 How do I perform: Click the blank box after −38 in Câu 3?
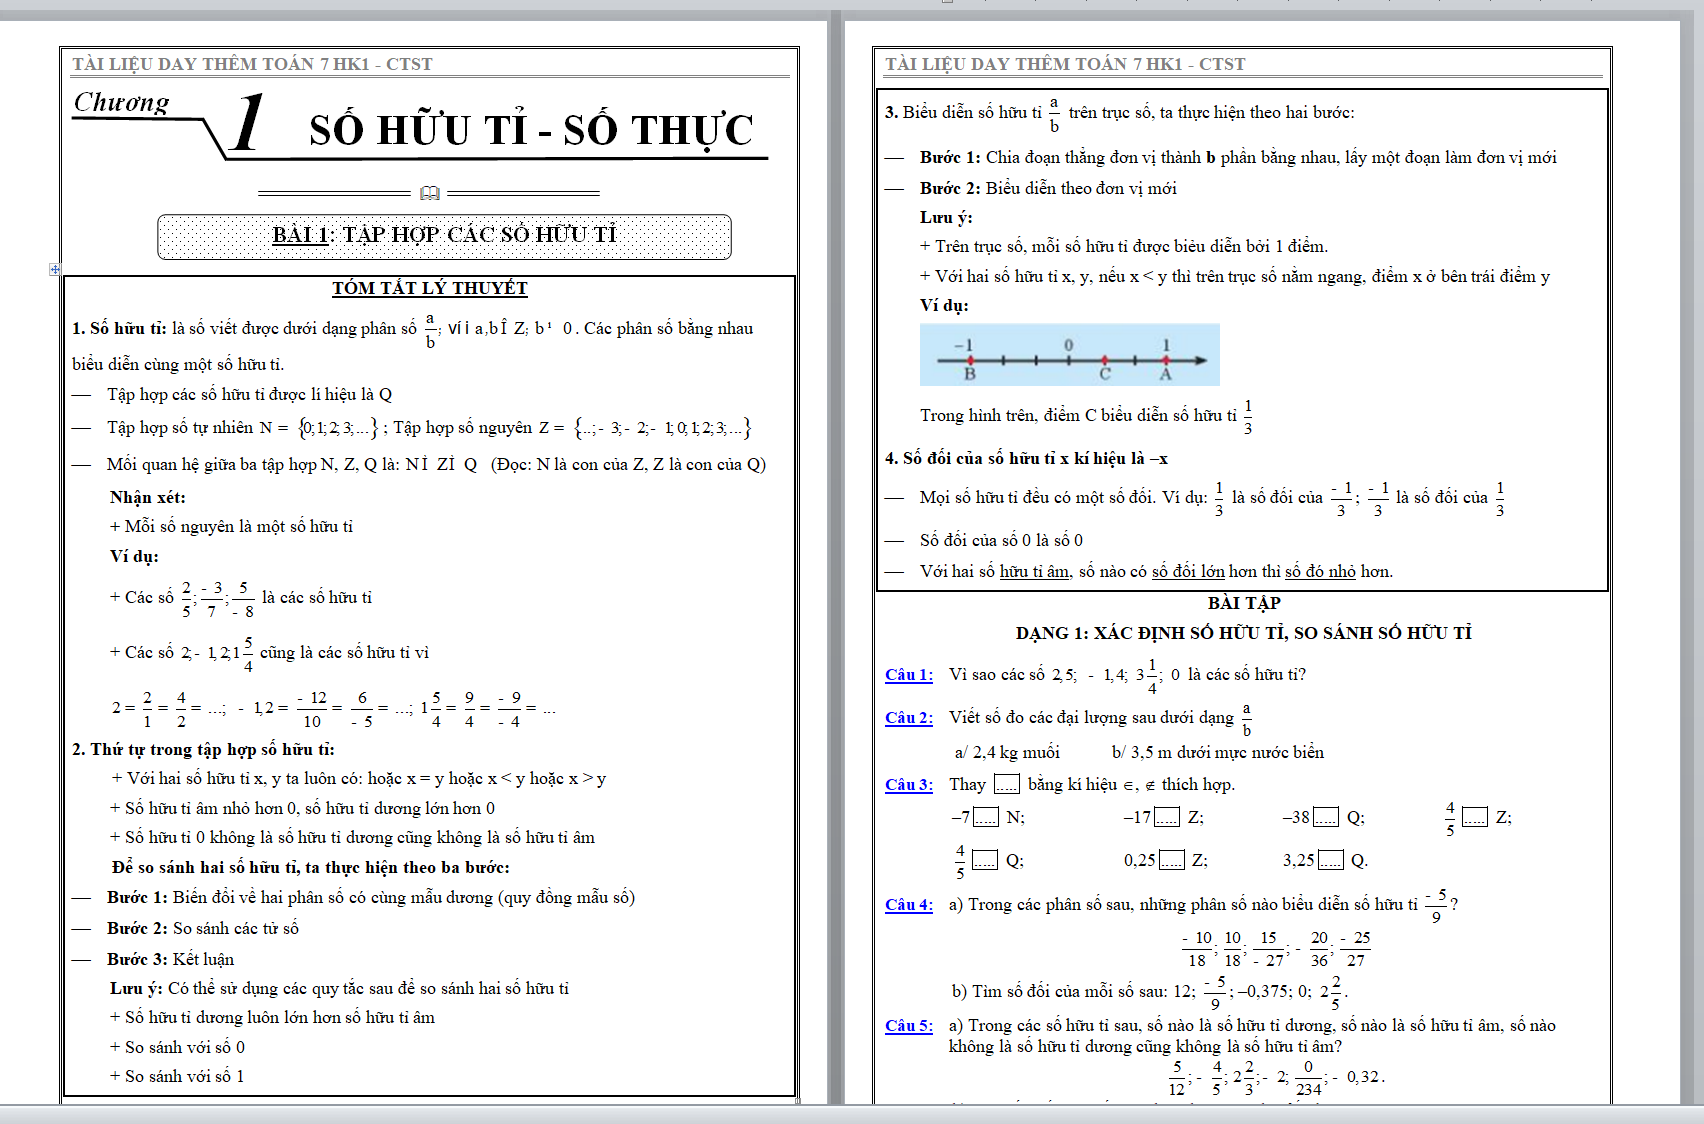point(1326,818)
